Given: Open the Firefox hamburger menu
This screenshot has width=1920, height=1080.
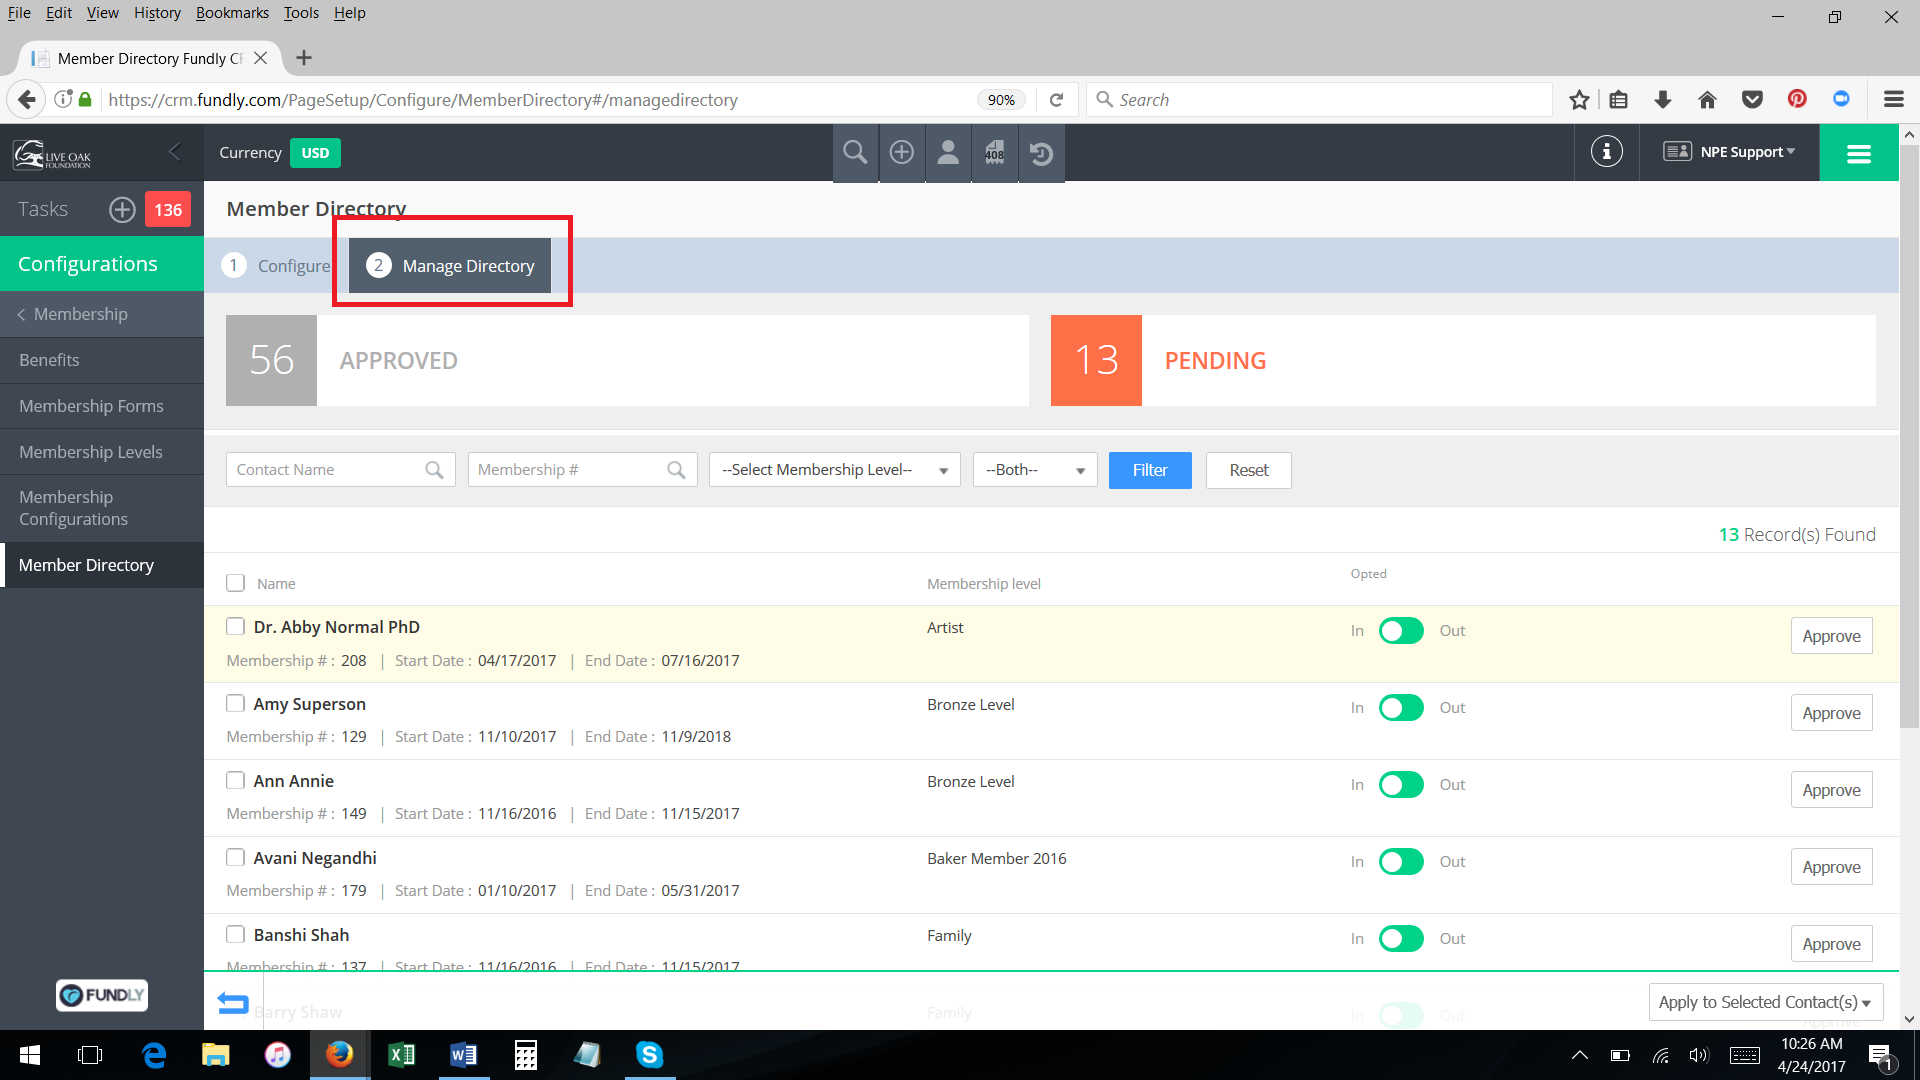Looking at the screenshot, I should 1893,100.
